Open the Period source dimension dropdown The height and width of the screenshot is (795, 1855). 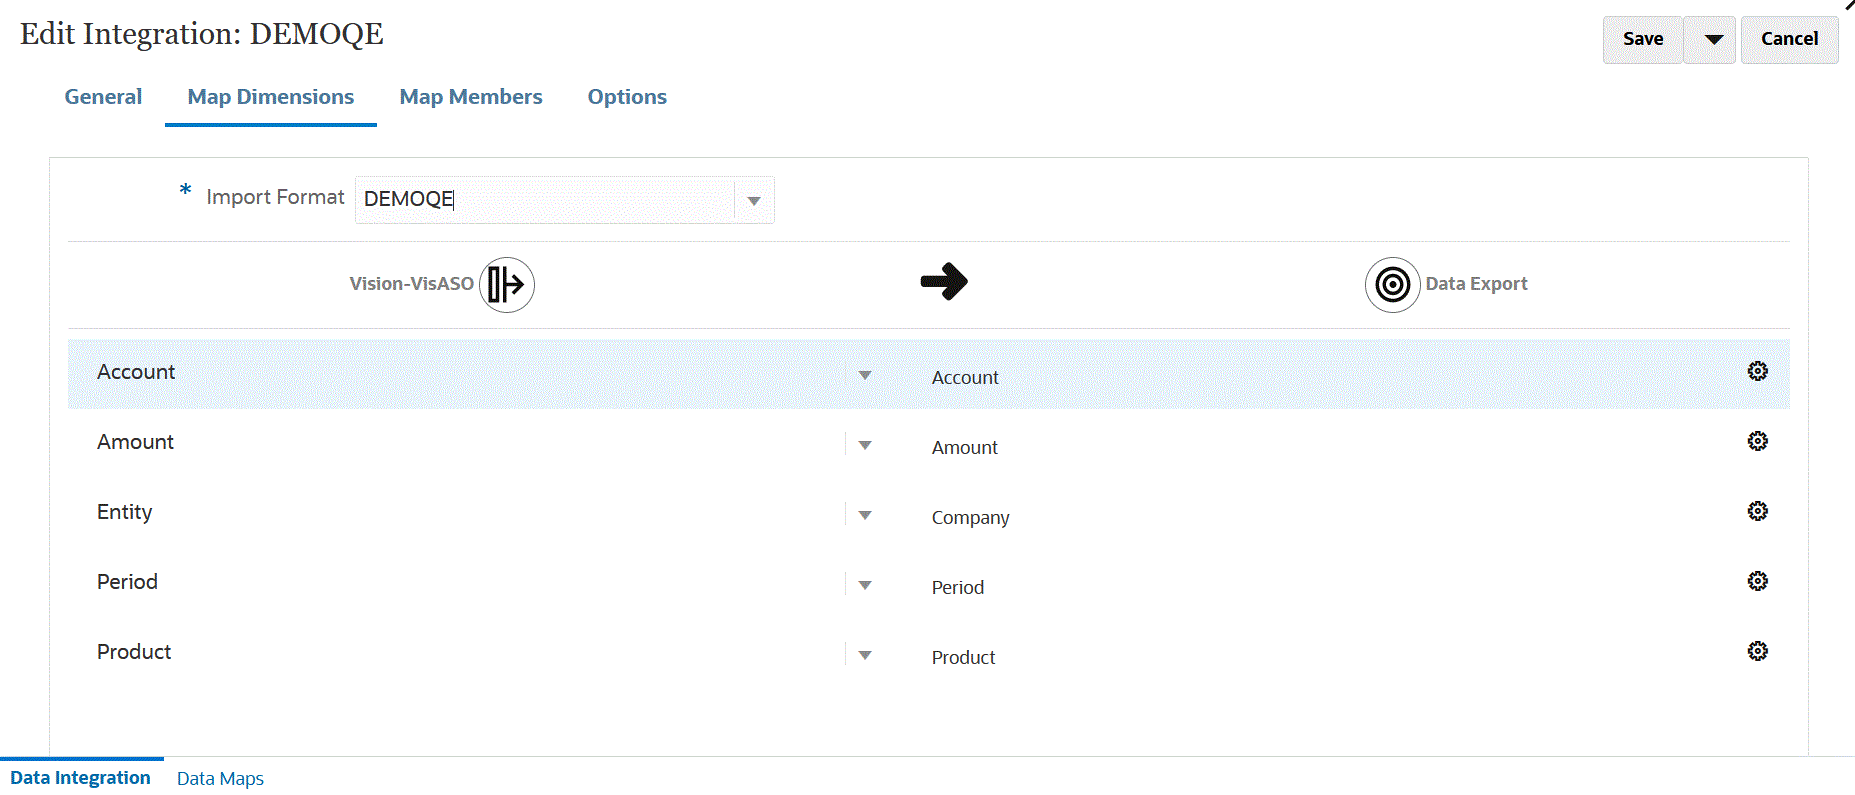[x=865, y=585]
